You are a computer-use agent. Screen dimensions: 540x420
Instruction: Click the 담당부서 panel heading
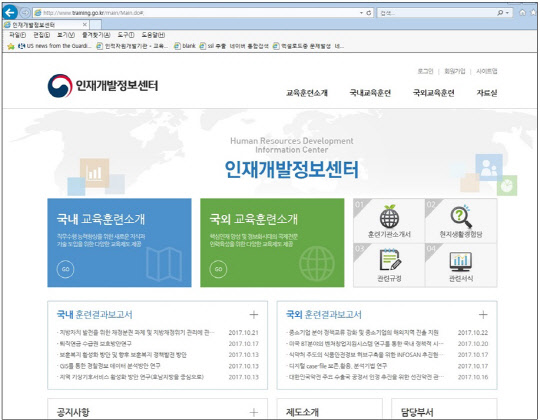coord(417,412)
